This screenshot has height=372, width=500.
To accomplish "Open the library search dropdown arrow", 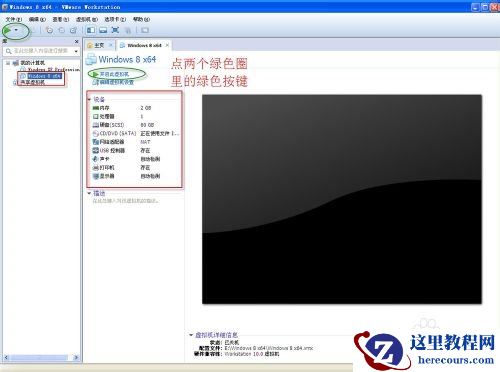I will pyautogui.click(x=76, y=51).
